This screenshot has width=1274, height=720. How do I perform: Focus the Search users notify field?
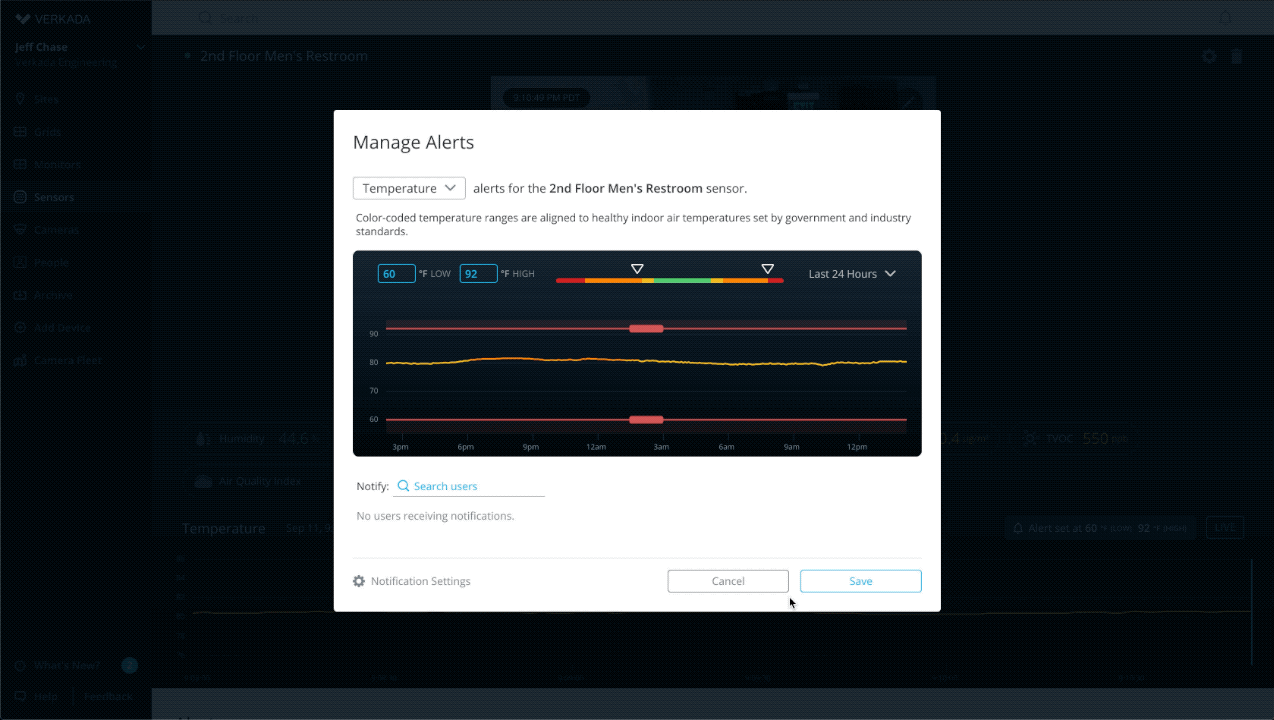pos(475,486)
